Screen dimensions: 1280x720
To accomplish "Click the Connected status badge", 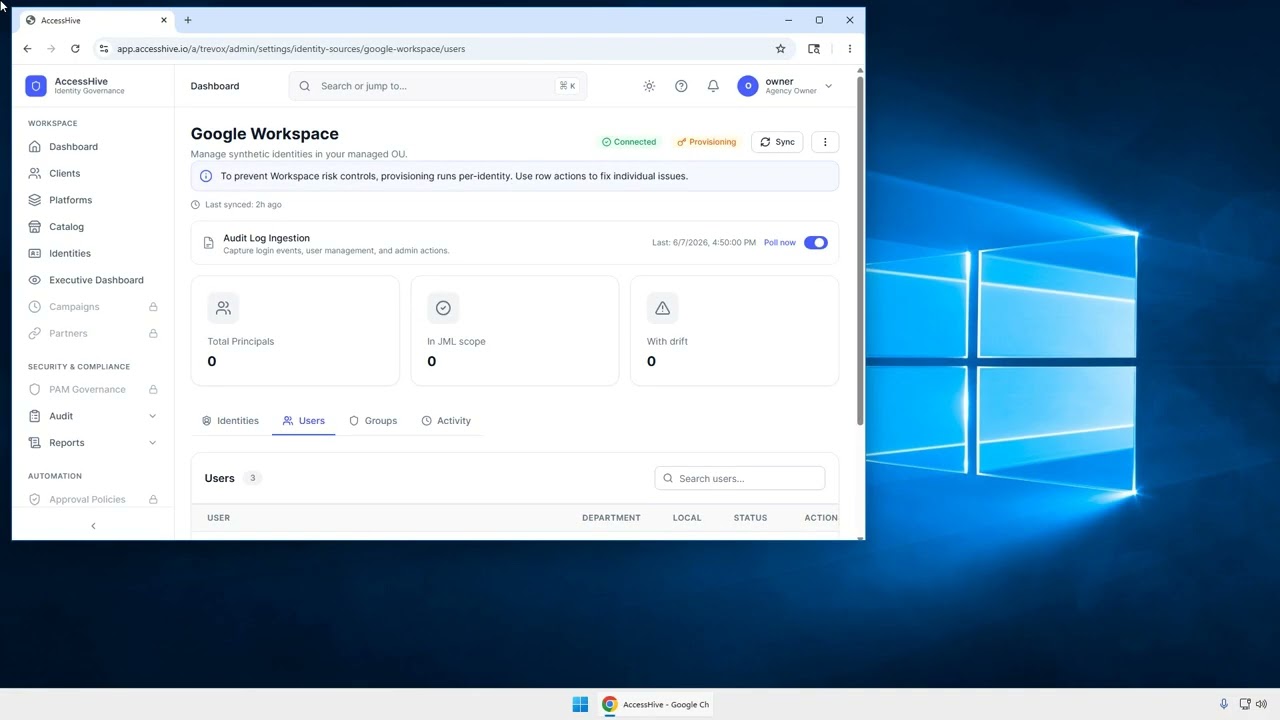I will click(x=629, y=142).
